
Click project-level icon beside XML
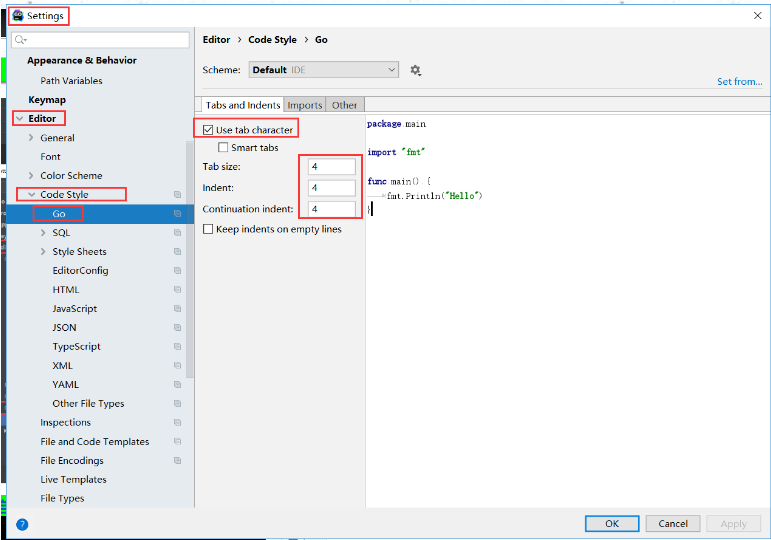[178, 366]
